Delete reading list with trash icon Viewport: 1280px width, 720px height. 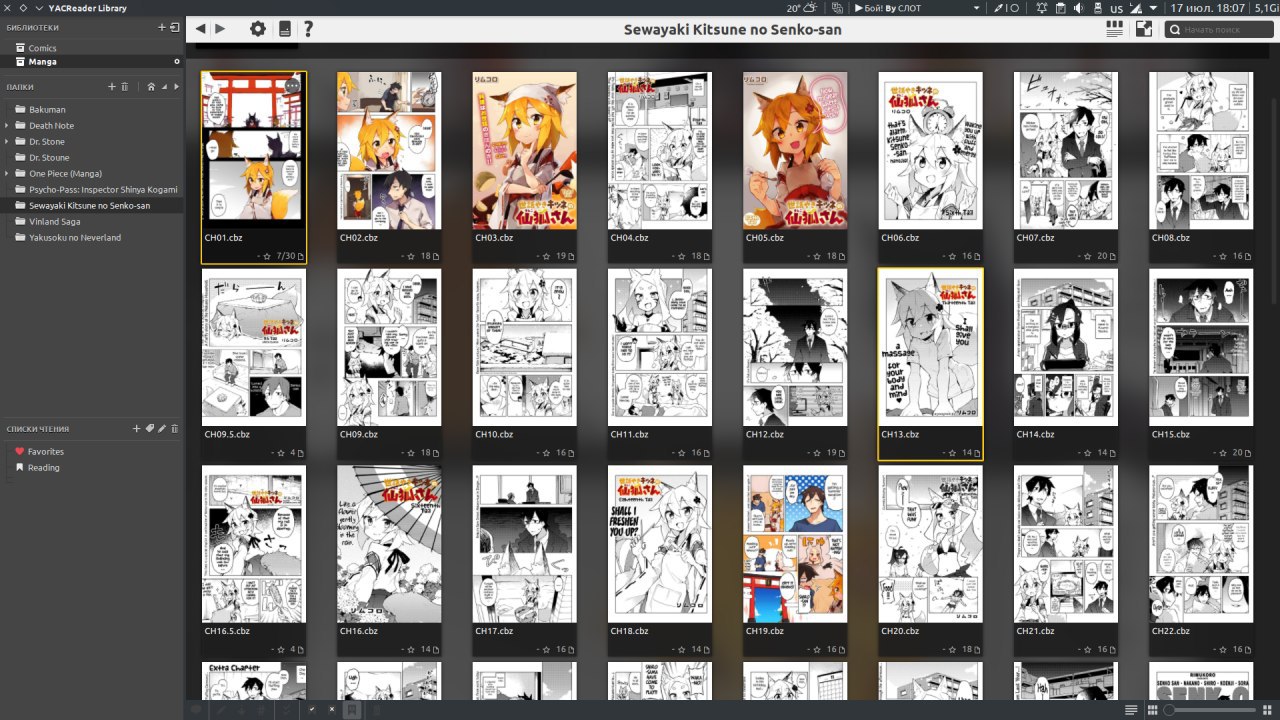(175, 429)
